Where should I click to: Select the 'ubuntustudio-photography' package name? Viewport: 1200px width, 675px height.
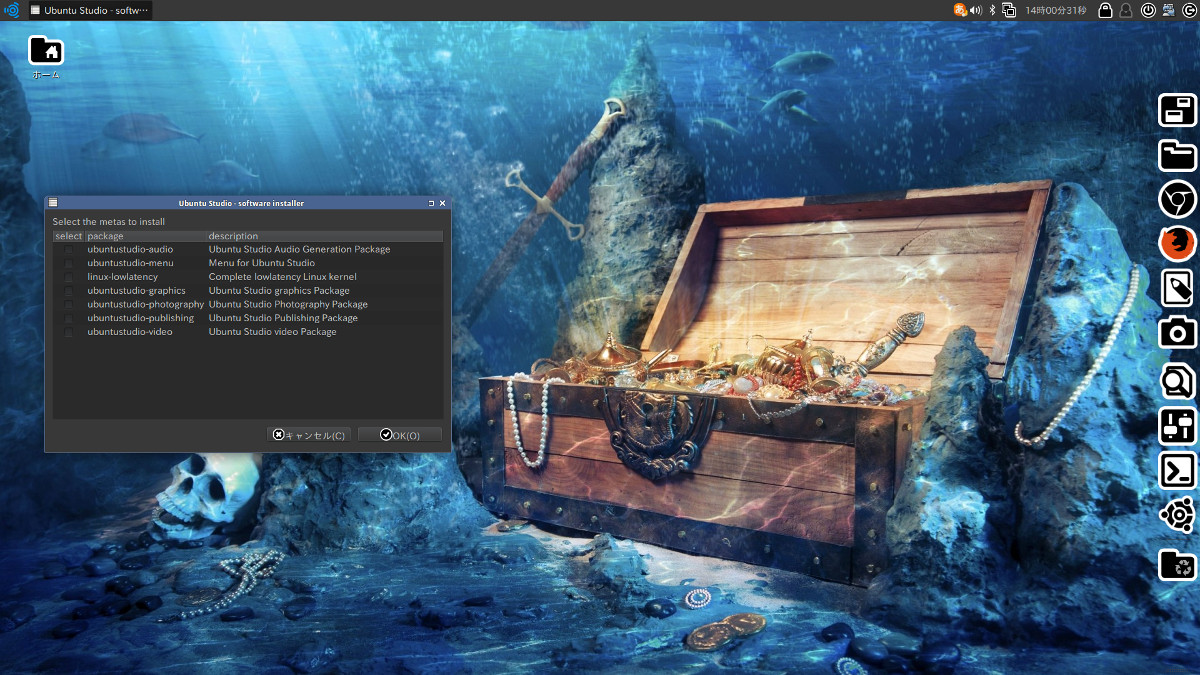pos(145,304)
